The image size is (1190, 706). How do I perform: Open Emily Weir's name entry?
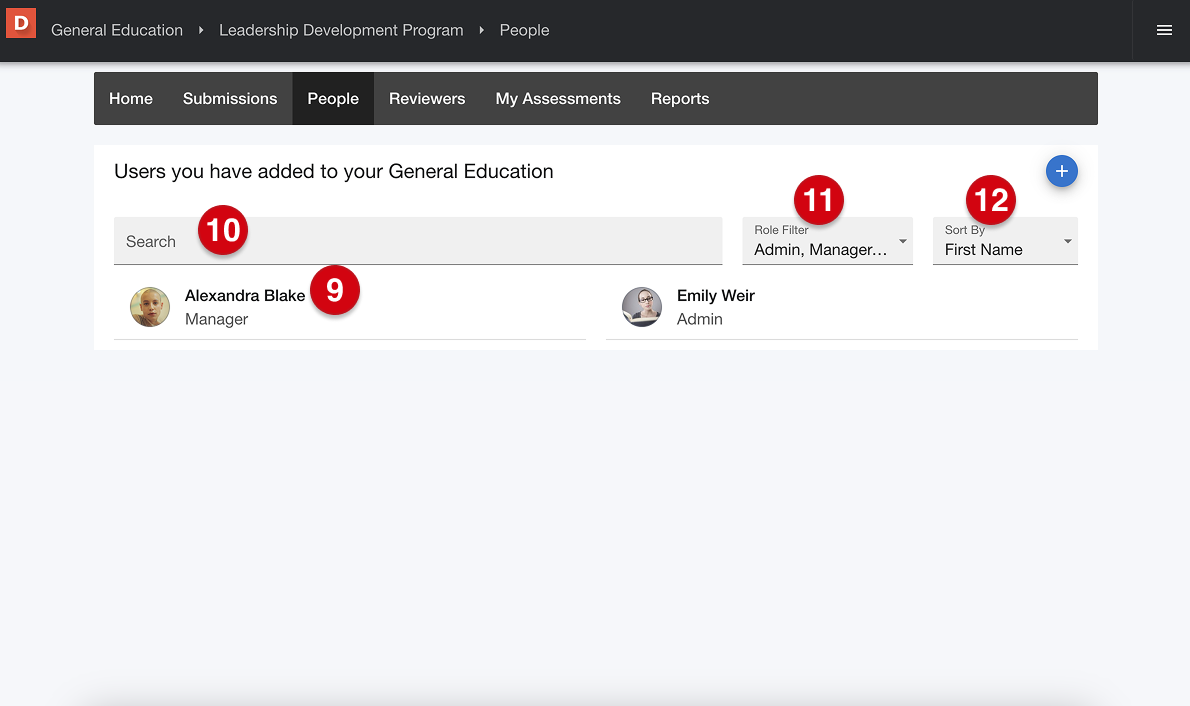point(716,295)
